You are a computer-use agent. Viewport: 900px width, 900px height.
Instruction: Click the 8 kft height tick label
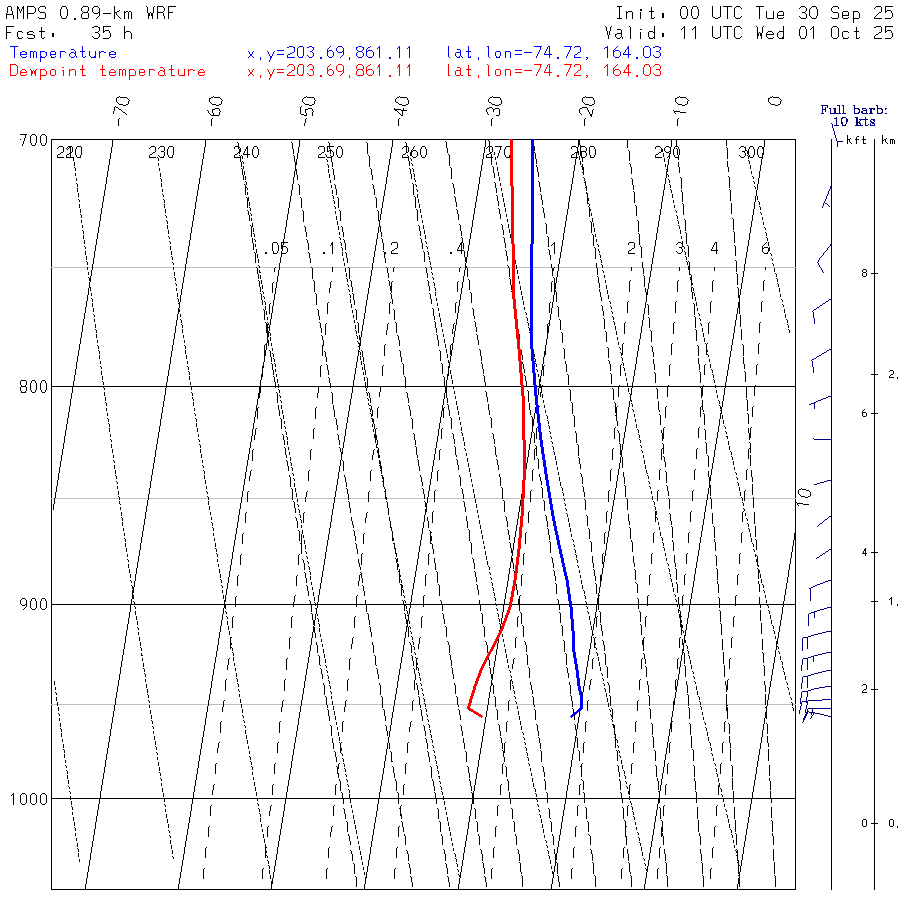(x=864, y=274)
